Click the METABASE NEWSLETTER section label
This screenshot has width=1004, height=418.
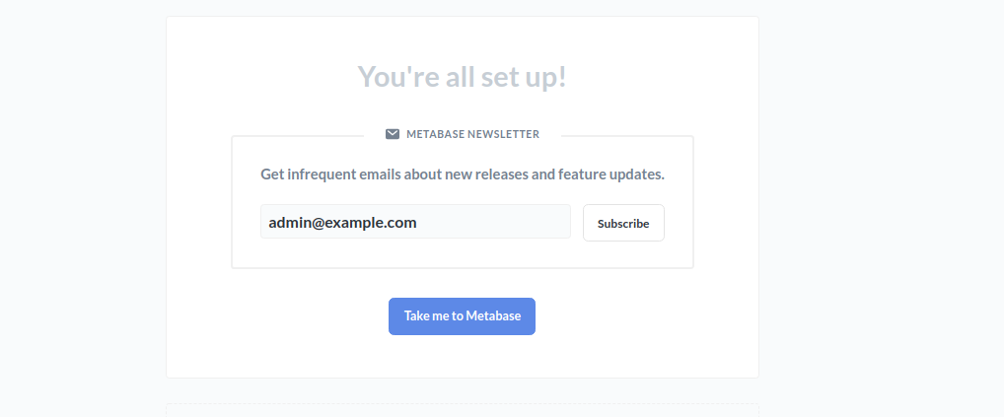pyautogui.click(x=473, y=134)
